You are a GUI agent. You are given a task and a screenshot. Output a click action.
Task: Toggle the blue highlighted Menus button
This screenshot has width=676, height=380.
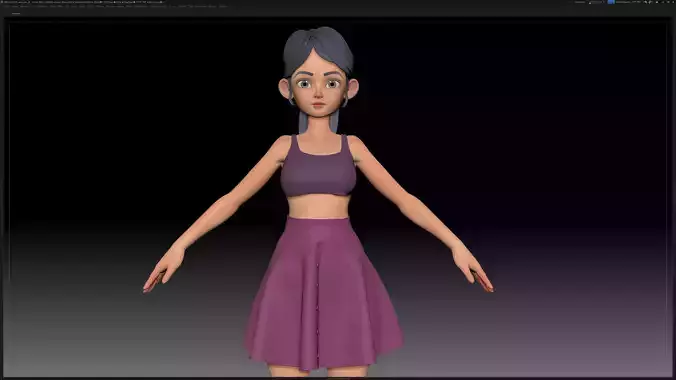pyautogui.click(x=611, y=2)
